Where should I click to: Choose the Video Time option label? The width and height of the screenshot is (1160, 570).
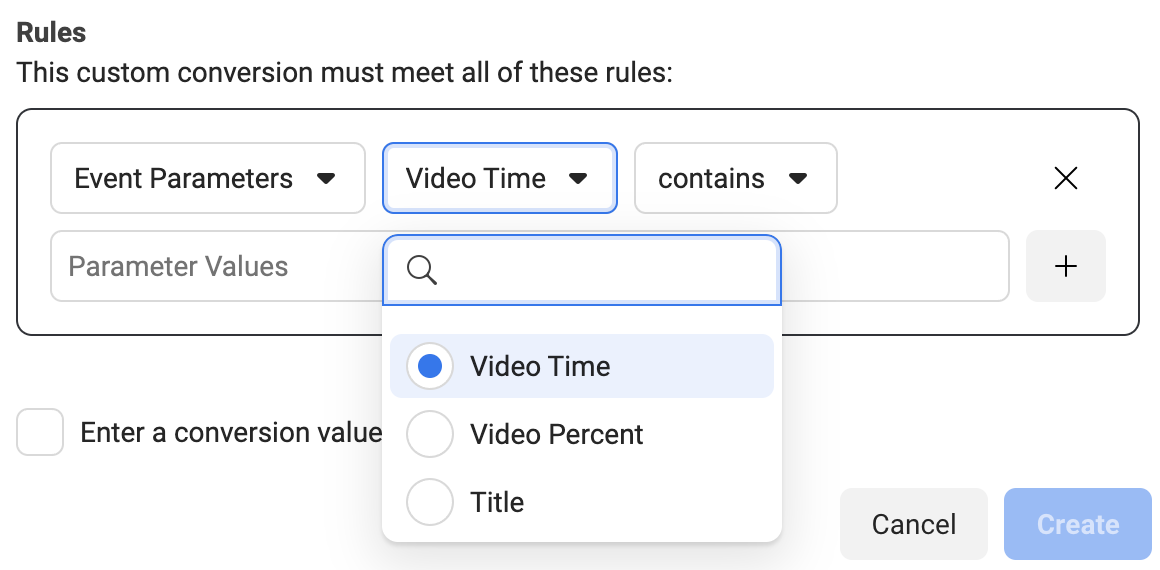point(540,366)
